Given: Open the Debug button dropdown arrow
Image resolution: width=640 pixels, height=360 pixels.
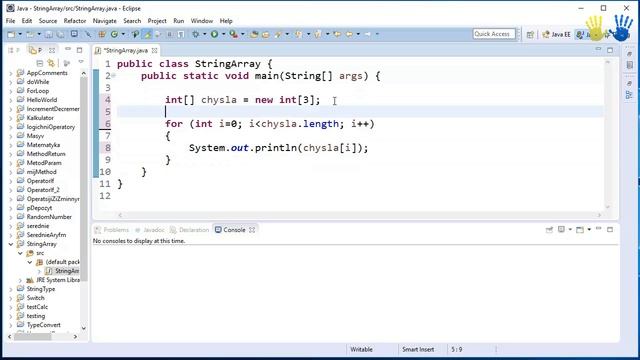Looking at the screenshot, I should coord(204,34).
